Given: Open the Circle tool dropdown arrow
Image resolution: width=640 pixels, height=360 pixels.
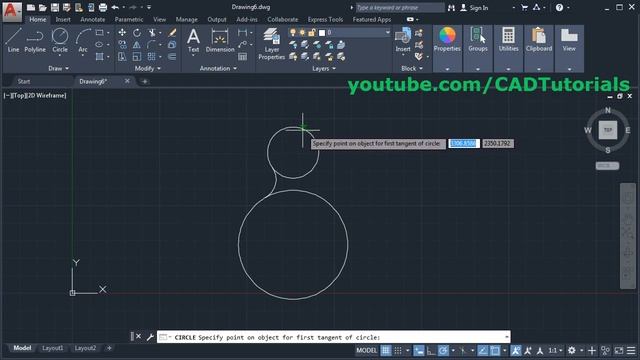Looking at the screenshot, I should tap(60, 56).
